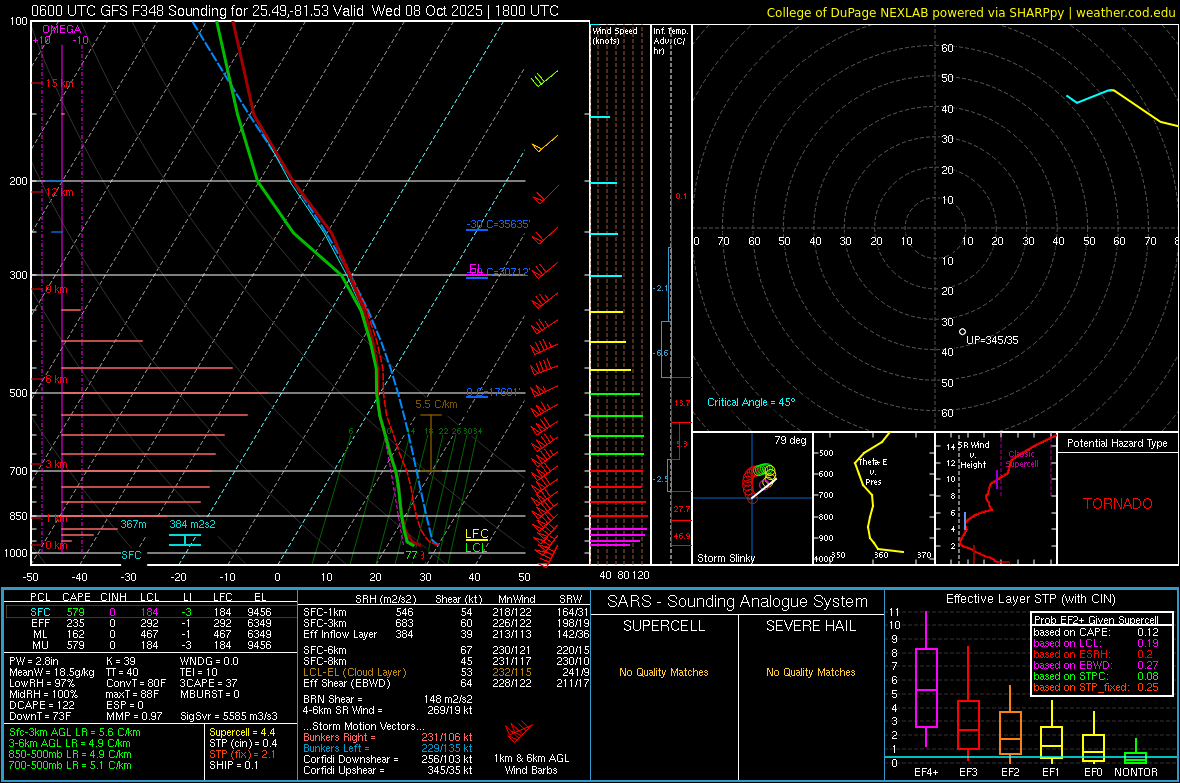1180x783 pixels.
Task: Click 'SigSvr = 5585 m3/s3' value
Action: click(x=229, y=716)
